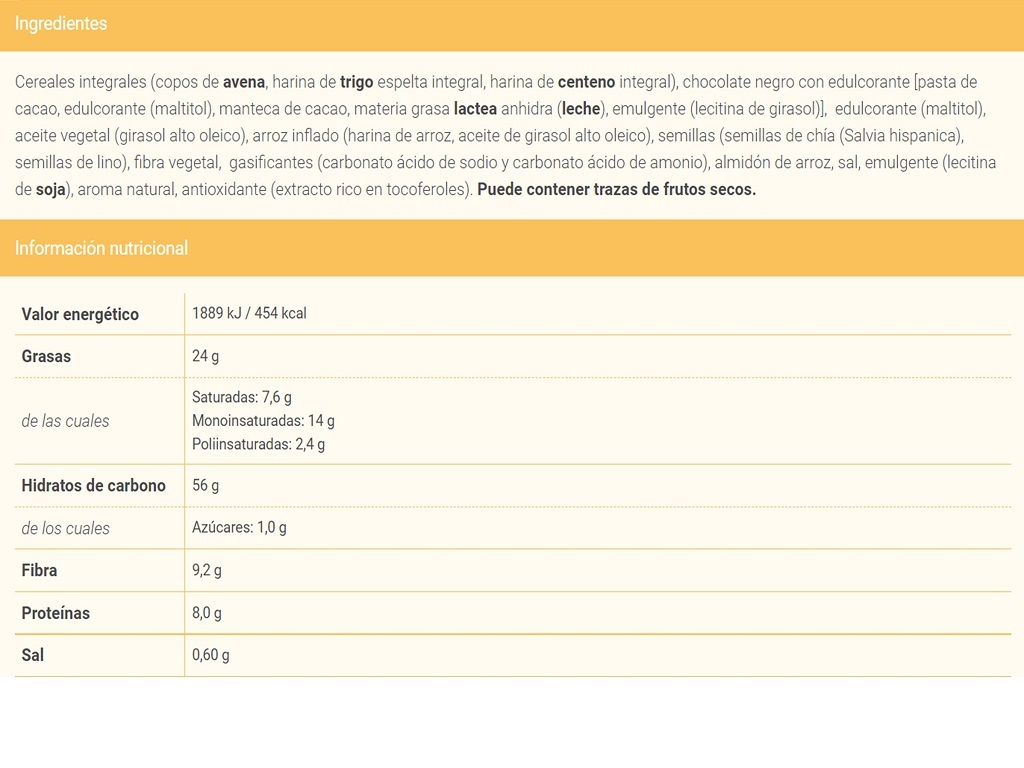The image size is (1024, 768).
Task: Click the semillas de lino text
Action: tap(71, 163)
